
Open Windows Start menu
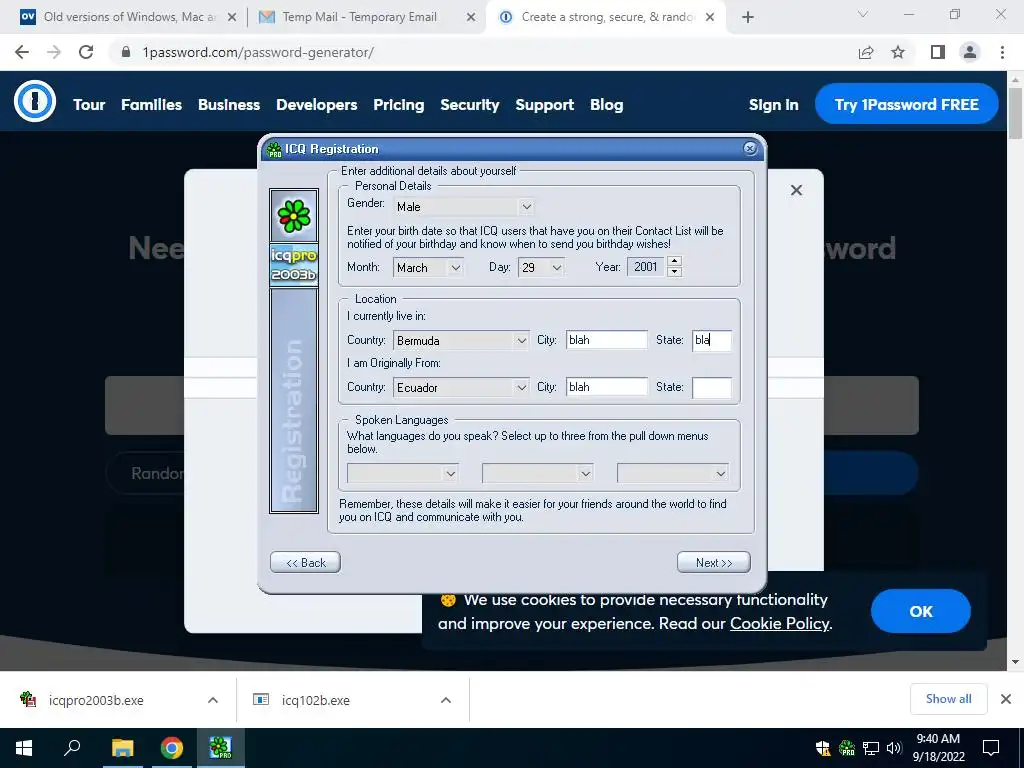pyautogui.click(x=24, y=748)
